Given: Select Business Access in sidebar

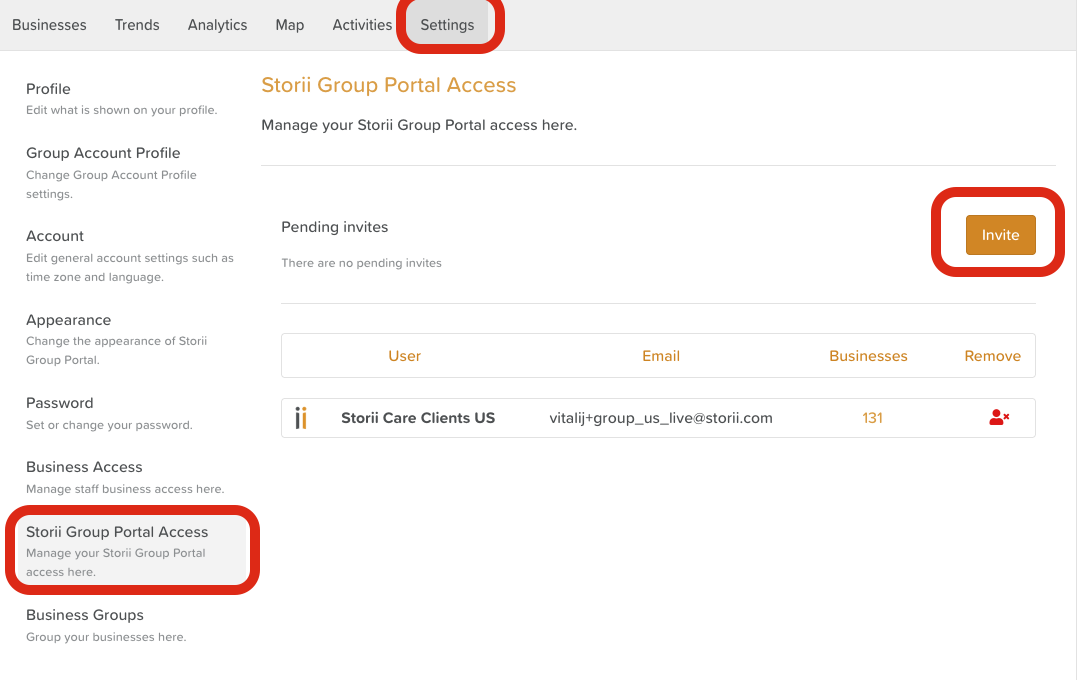Looking at the screenshot, I should click(84, 467).
